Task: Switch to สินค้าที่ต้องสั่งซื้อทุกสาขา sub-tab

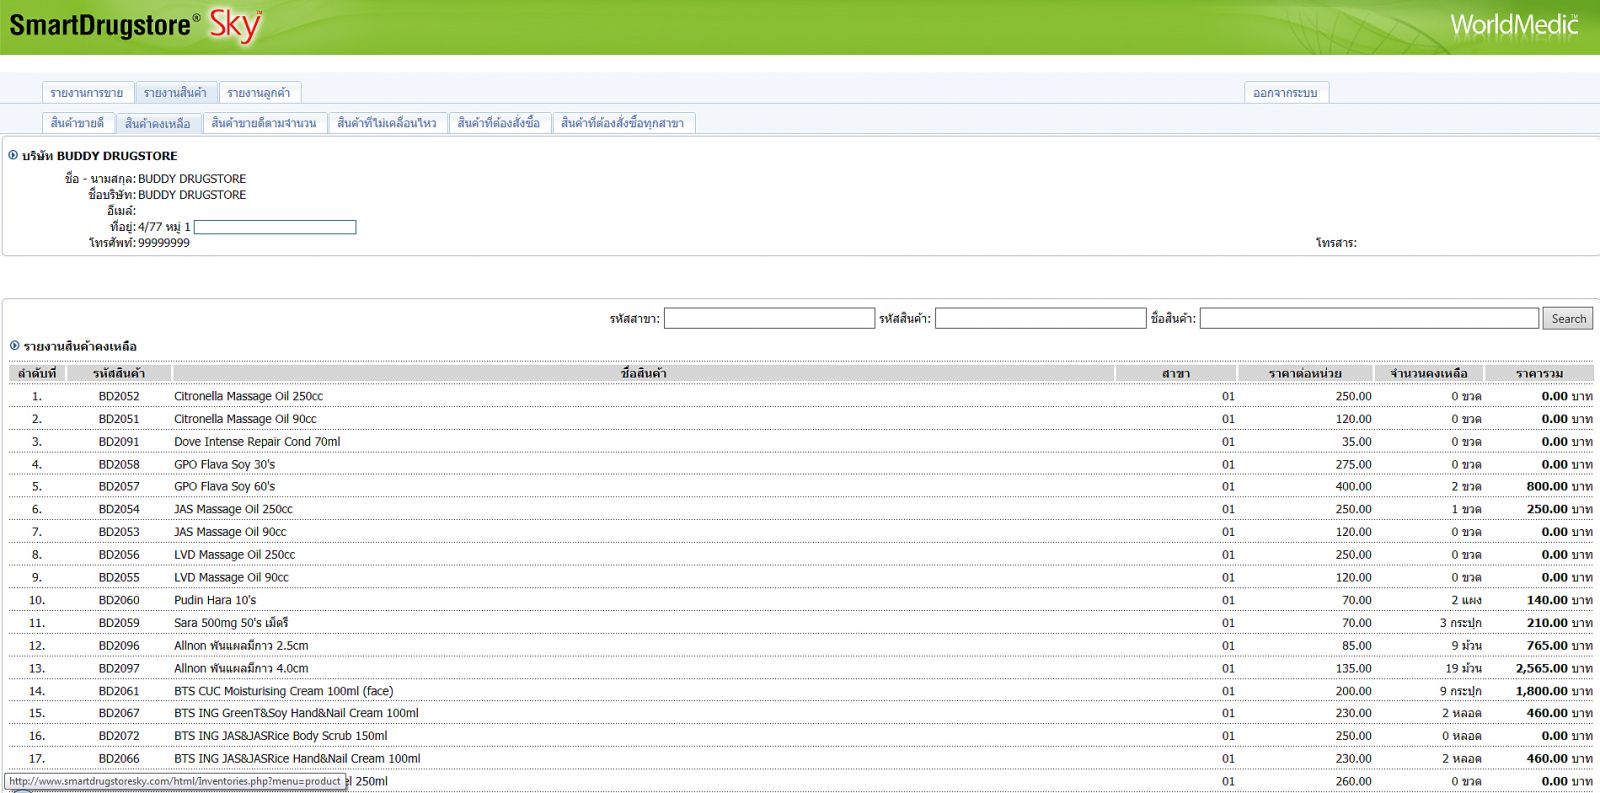Action: 623,123
